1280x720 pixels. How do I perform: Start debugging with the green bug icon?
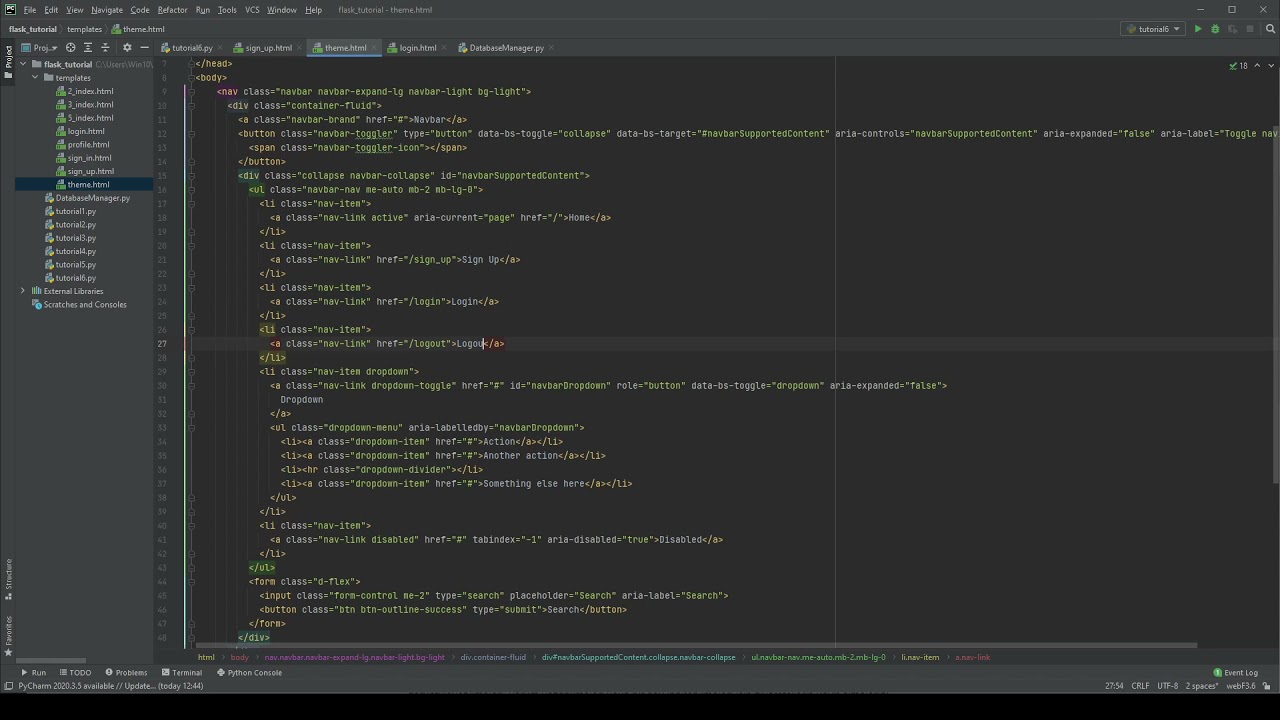1215,29
